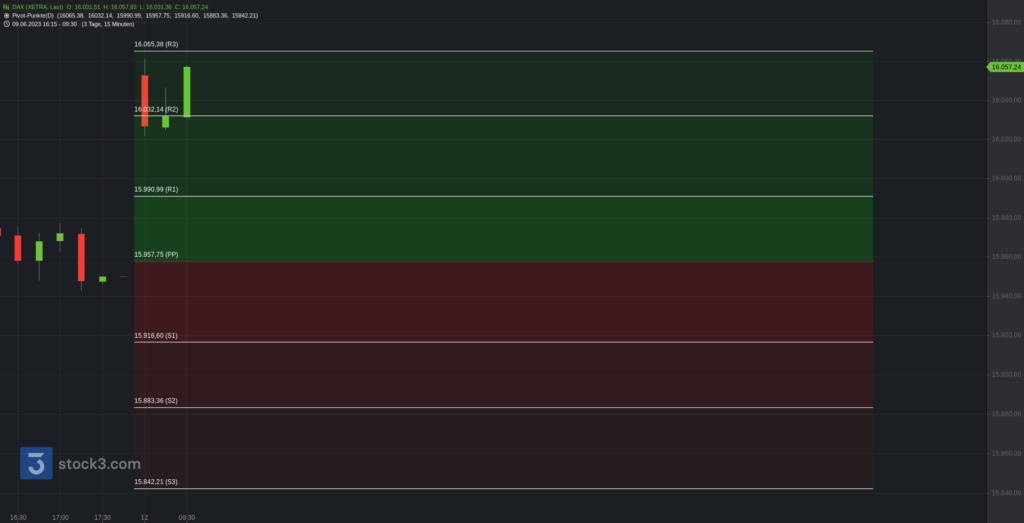Select the 16.065,38 (R3) resistance line label
The image size is (1024, 523).
[x=156, y=44]
